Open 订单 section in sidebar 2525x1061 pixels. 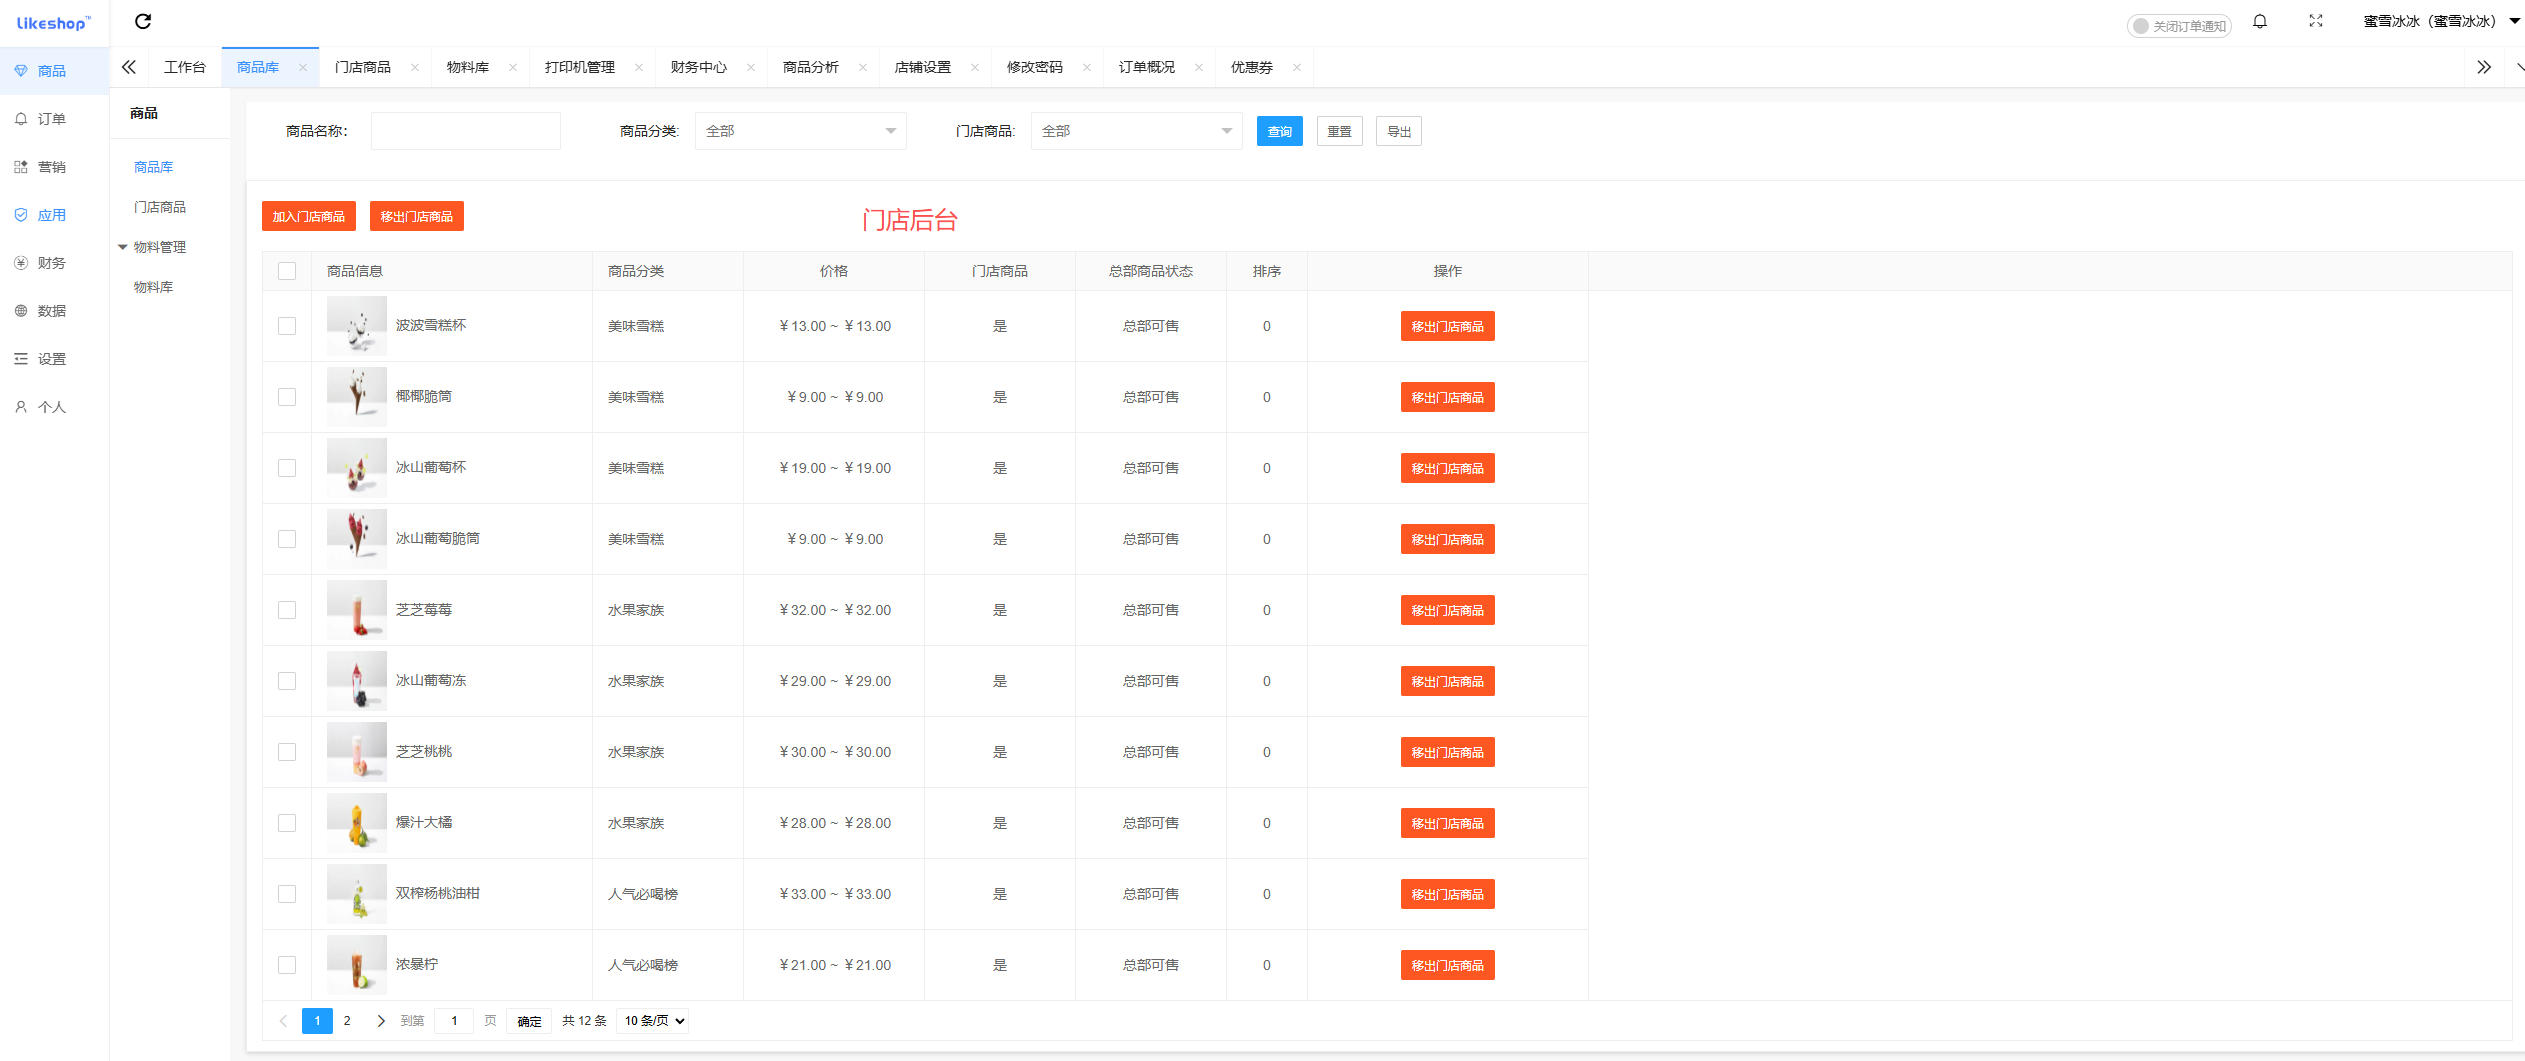(52, 119)
